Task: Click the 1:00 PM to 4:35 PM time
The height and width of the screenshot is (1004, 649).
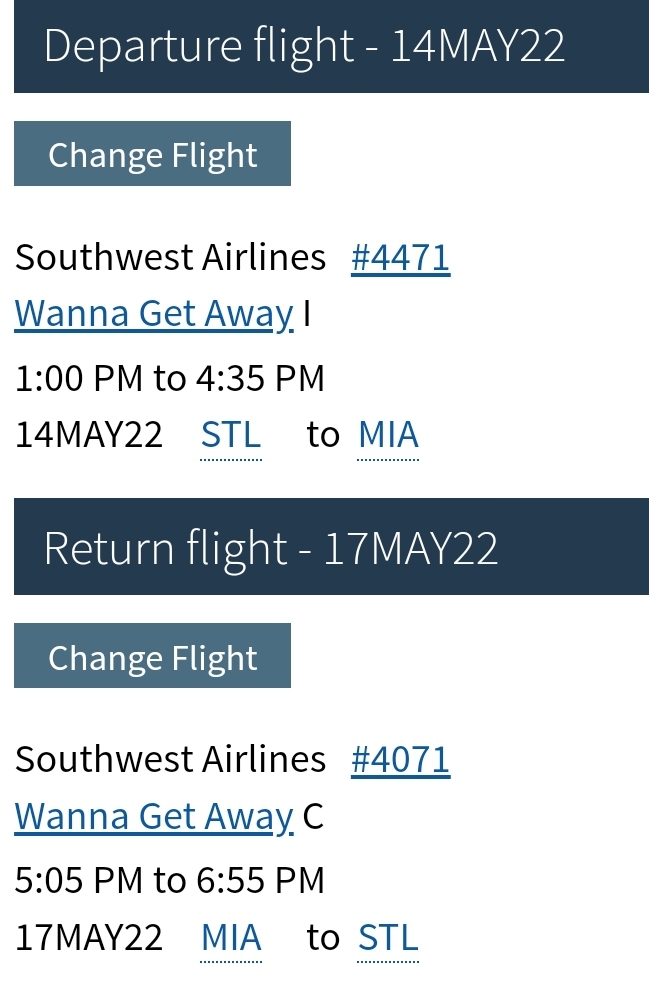Action: pyautogui.click(x=170, y=378)
